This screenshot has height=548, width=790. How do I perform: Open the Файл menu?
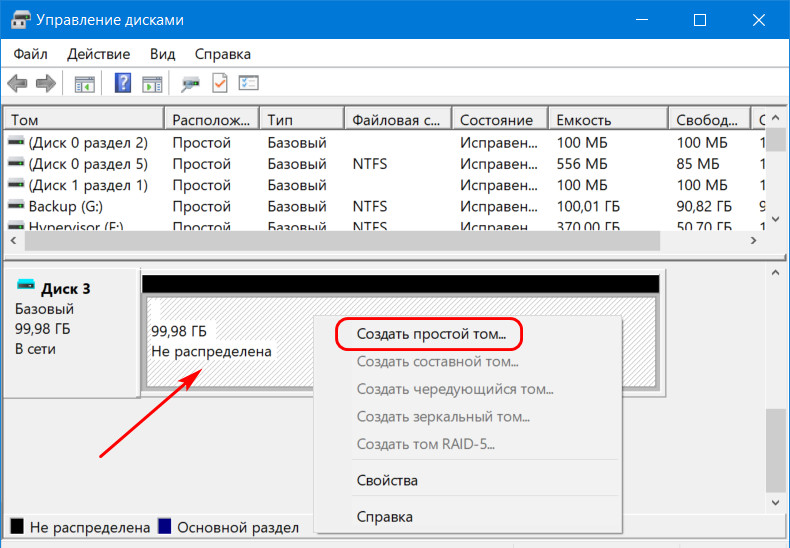[x=30, y=54]
